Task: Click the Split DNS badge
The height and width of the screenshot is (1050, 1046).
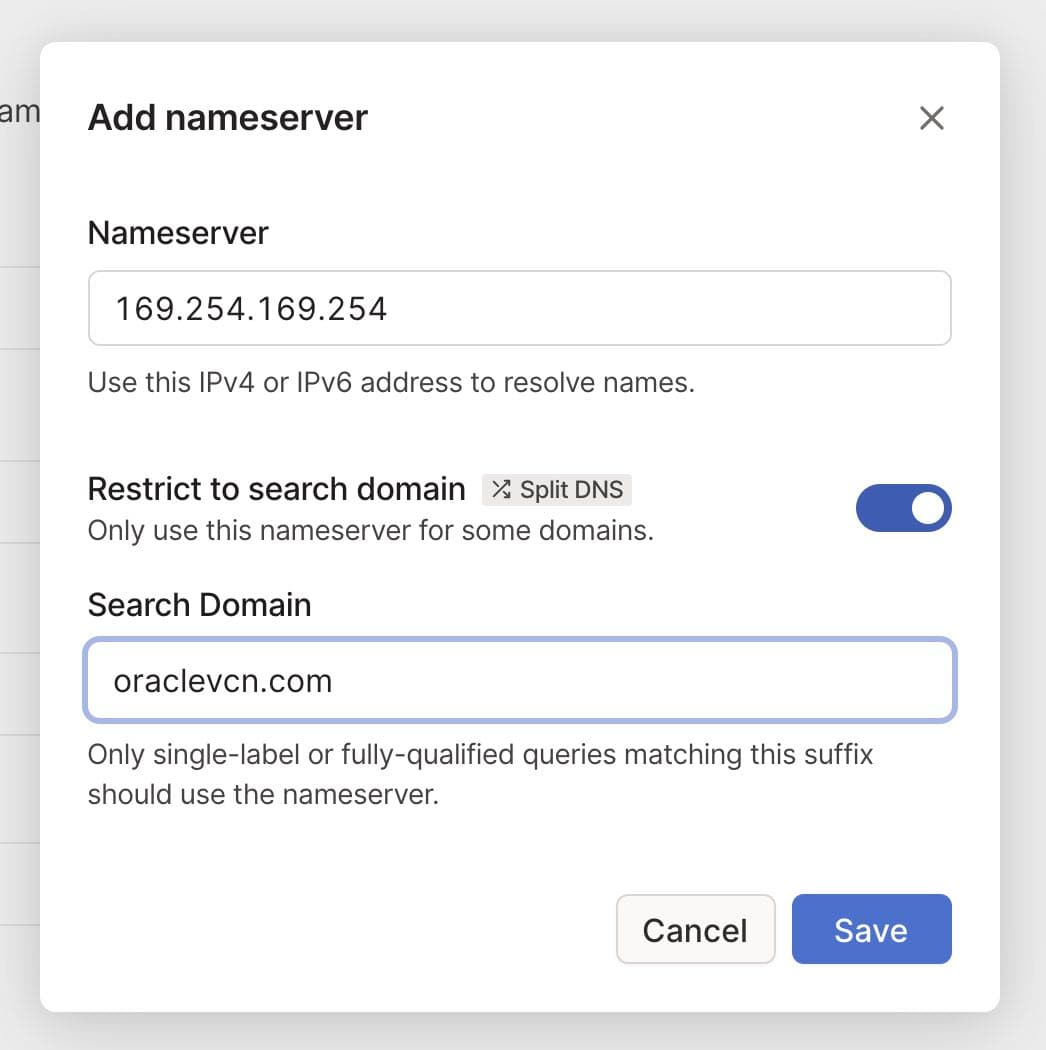Action: pos(556,489)
